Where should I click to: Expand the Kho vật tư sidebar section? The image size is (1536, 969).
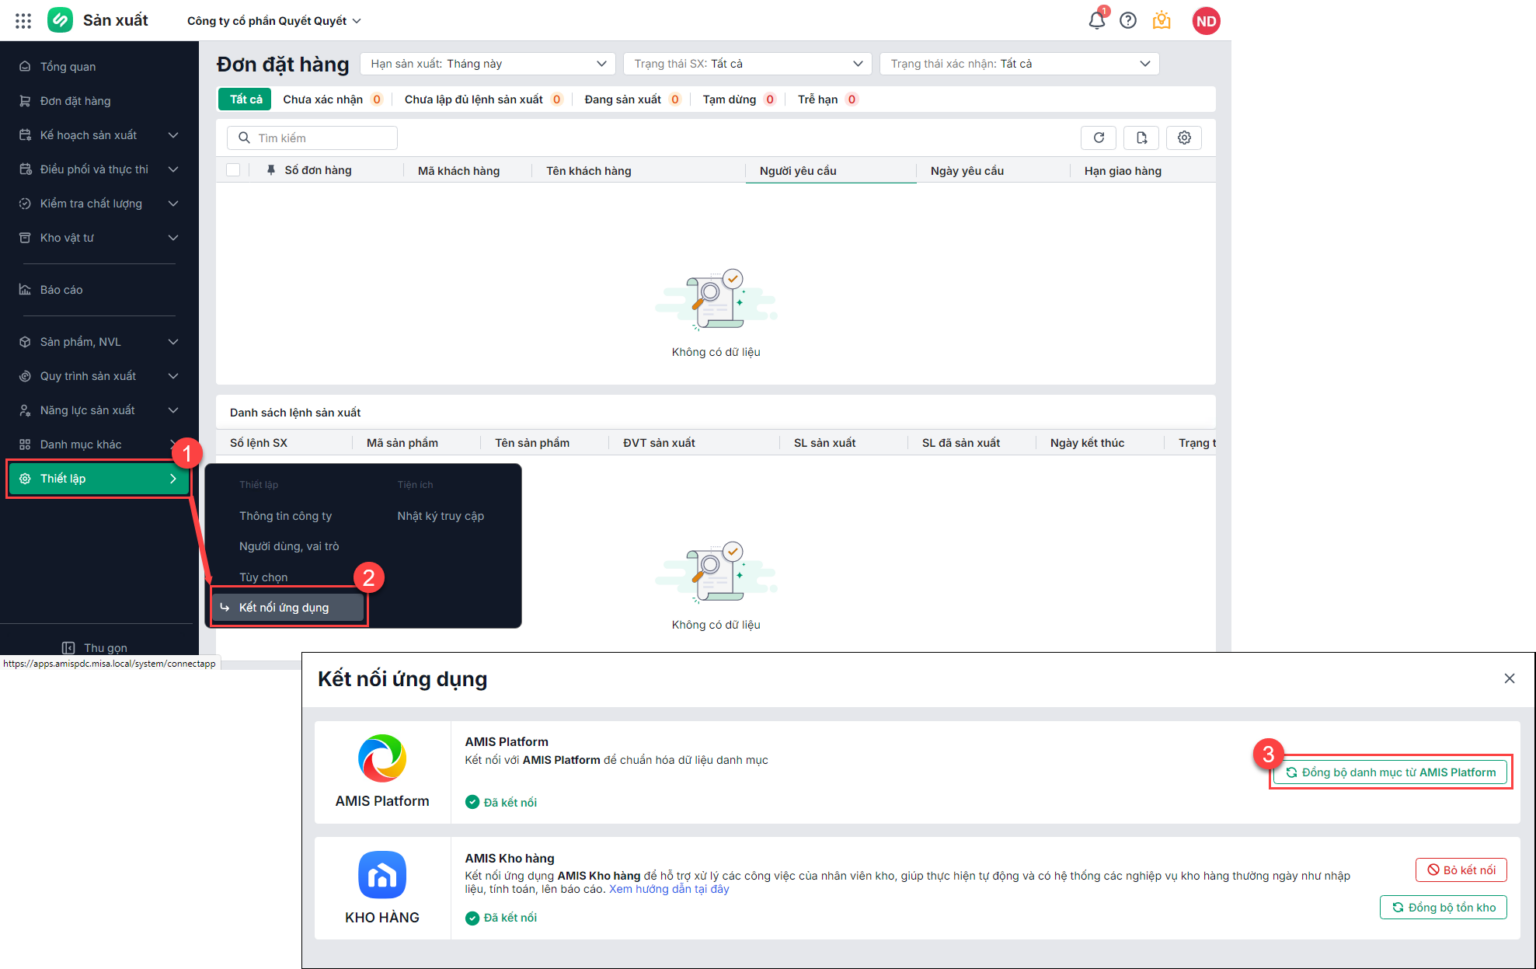(x=95, y=237)
